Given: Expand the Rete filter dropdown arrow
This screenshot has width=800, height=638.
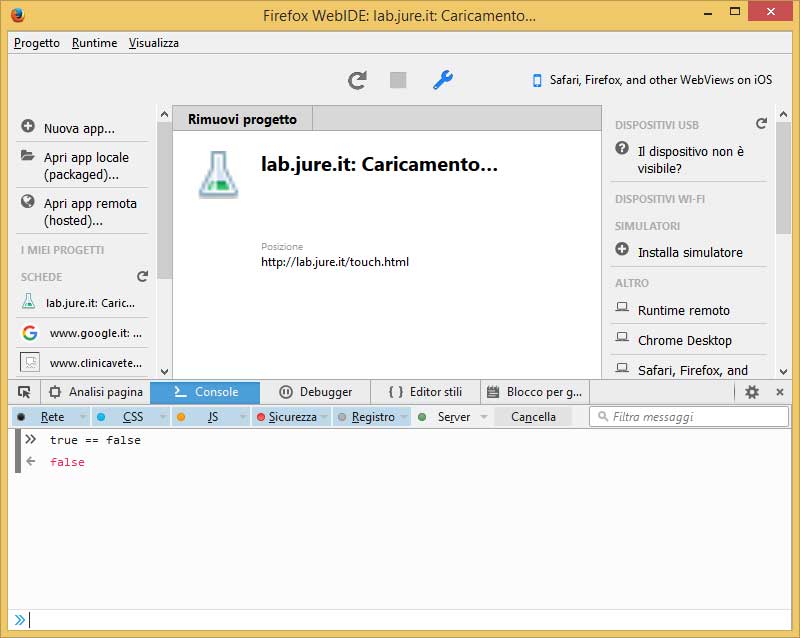Looking at the screenshot, I should (83, 417).
